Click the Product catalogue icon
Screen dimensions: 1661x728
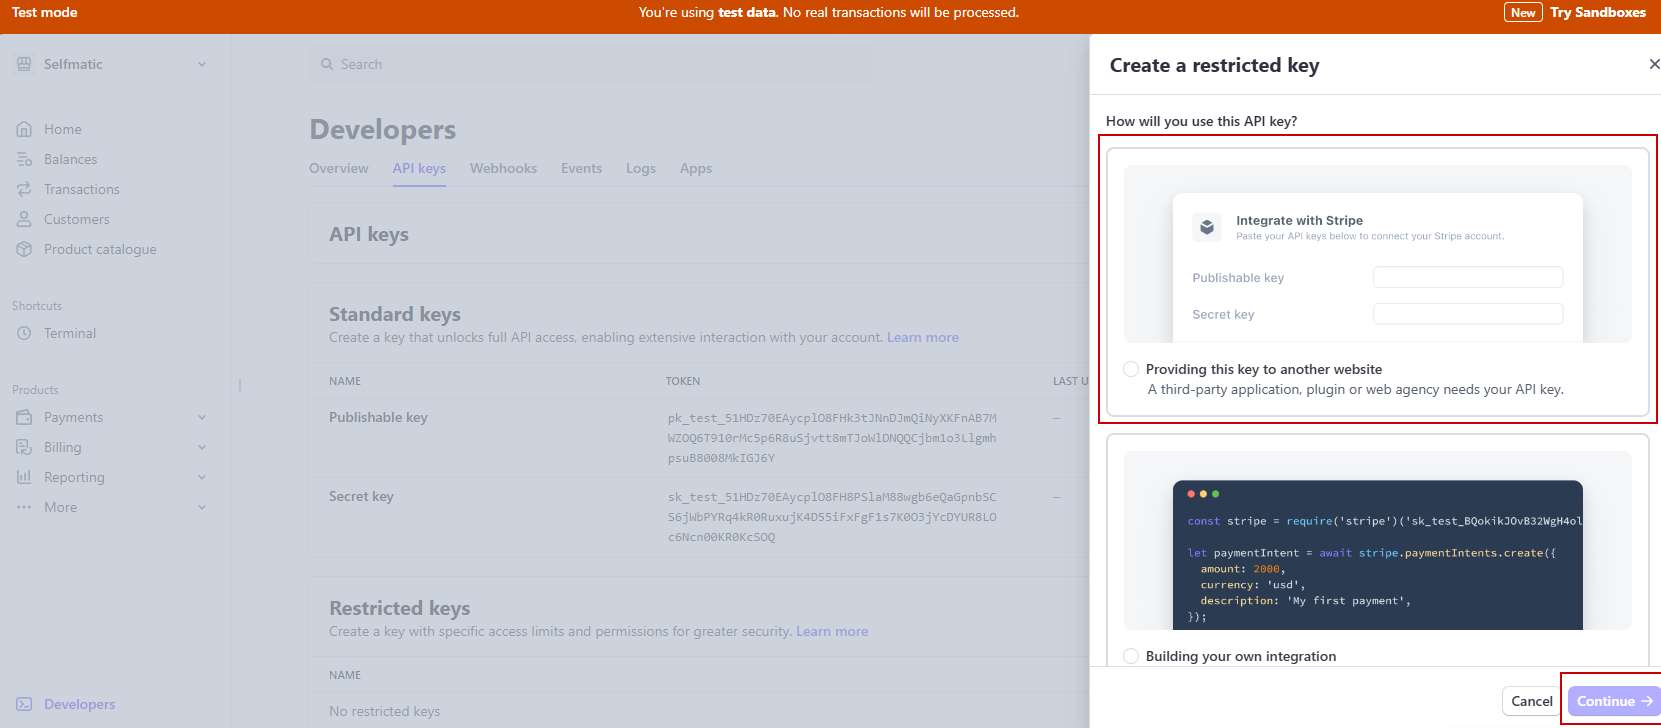[x=24, y=249]
